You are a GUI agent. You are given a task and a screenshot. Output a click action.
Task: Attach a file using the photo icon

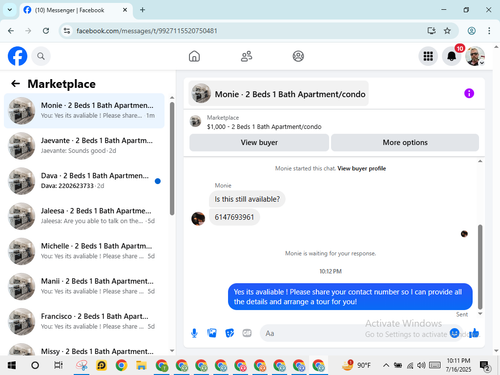tap(212, 333)
